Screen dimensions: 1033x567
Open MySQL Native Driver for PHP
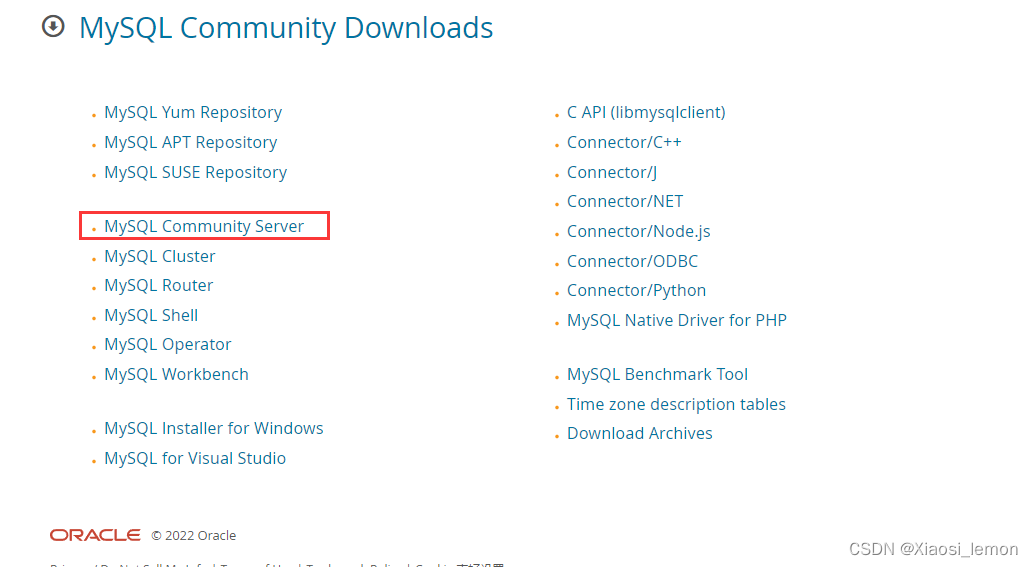[x=677, y=320]
